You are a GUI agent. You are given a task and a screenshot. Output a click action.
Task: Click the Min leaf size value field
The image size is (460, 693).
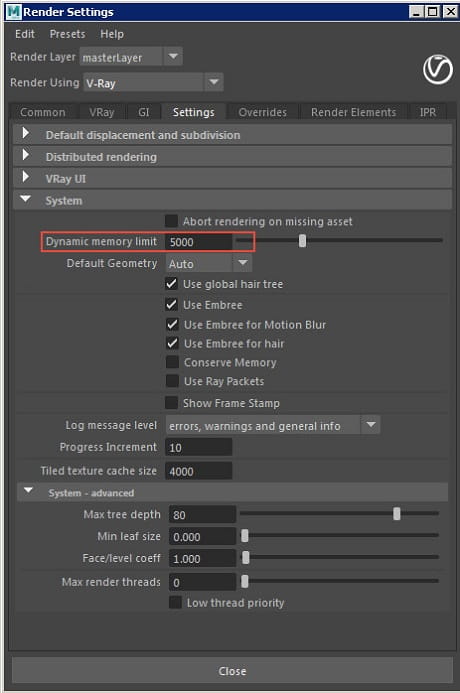click(x=202, y=537)
